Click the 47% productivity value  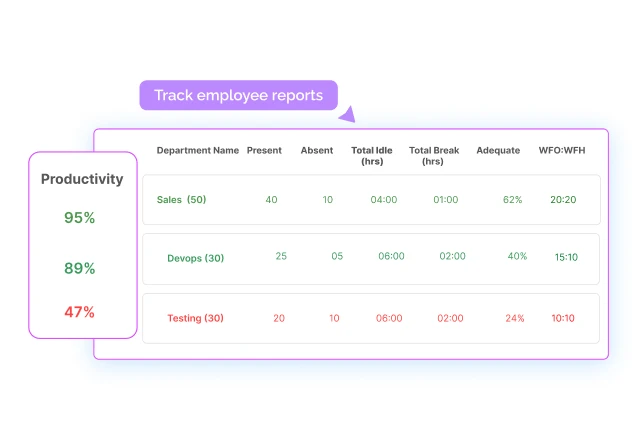(79, 312)
